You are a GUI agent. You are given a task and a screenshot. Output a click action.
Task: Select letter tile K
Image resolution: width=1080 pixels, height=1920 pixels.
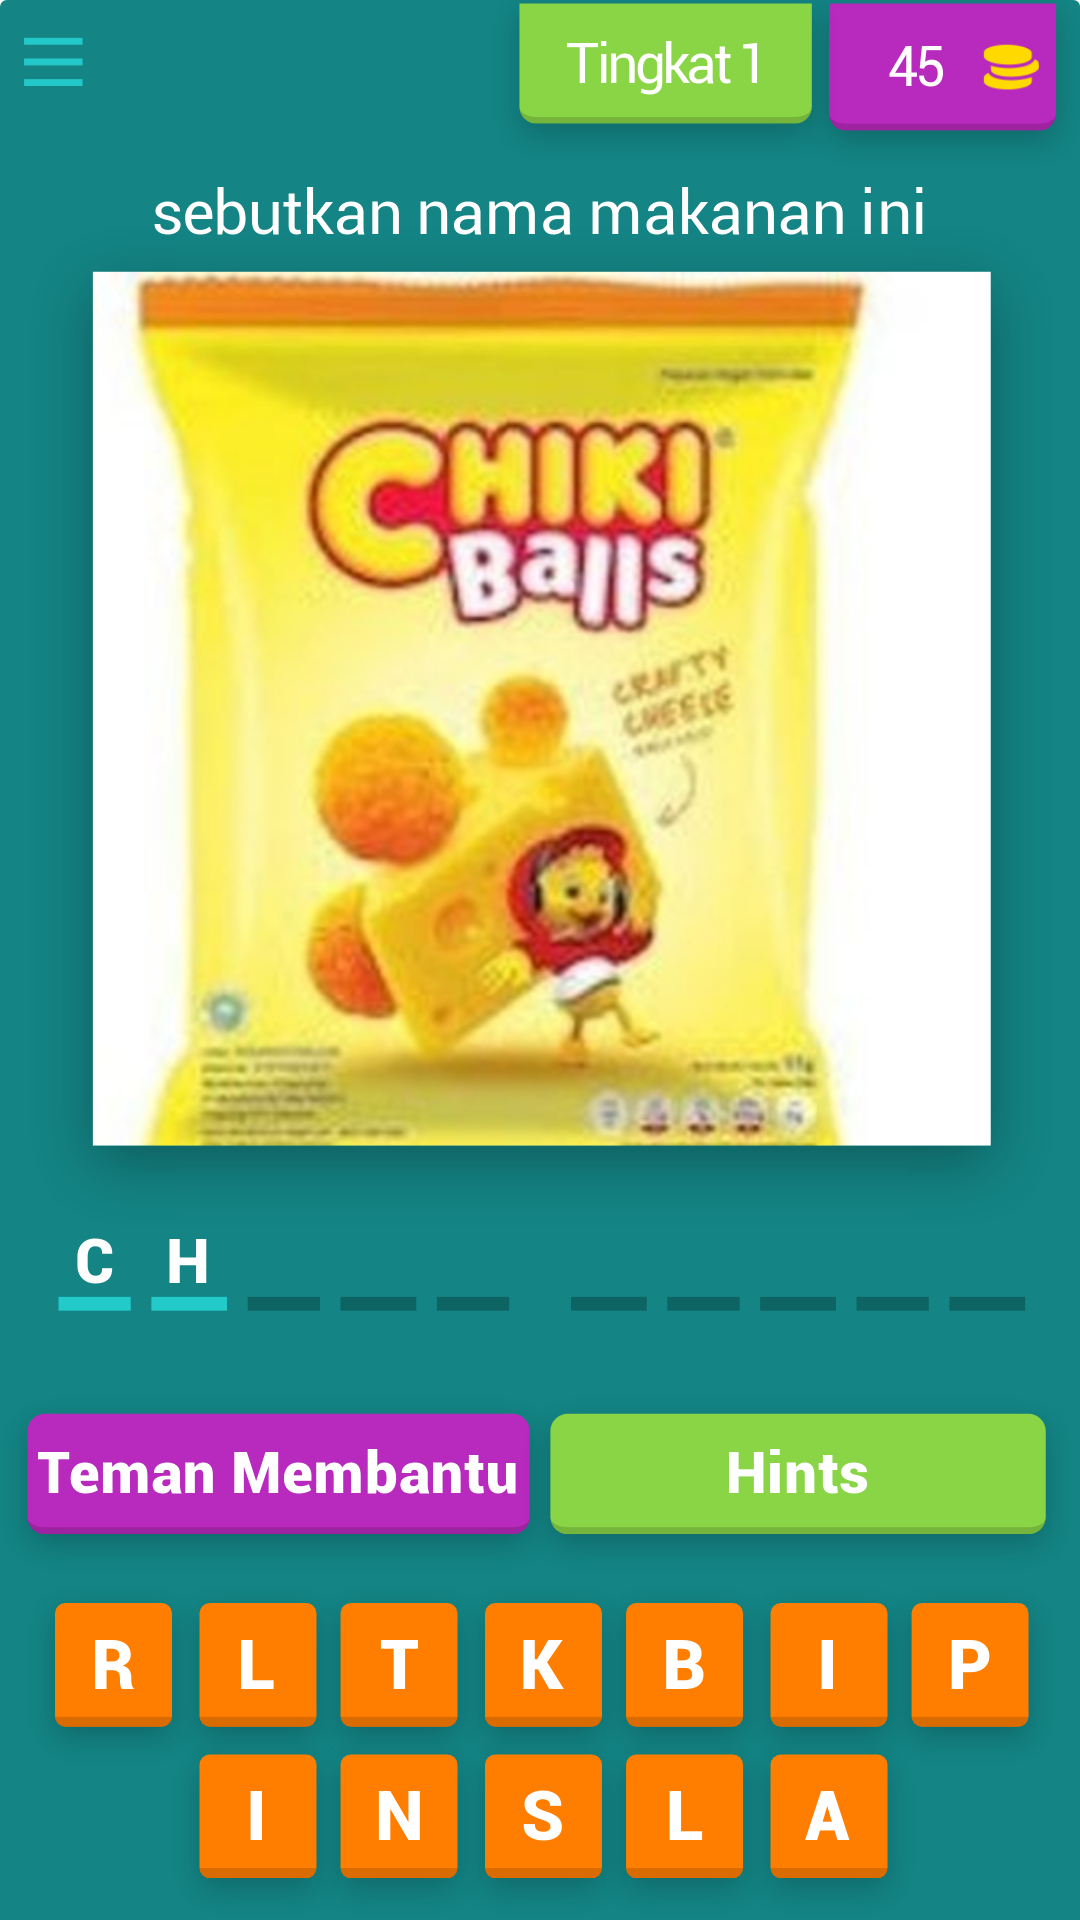(543, 1665)
